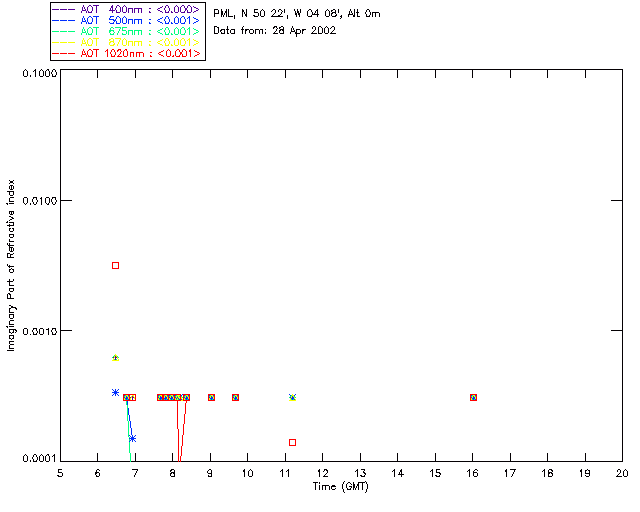This screenshot has width=640, height=512.
Task: Click the y-axis label 0.0010
Action: (40, 331)
